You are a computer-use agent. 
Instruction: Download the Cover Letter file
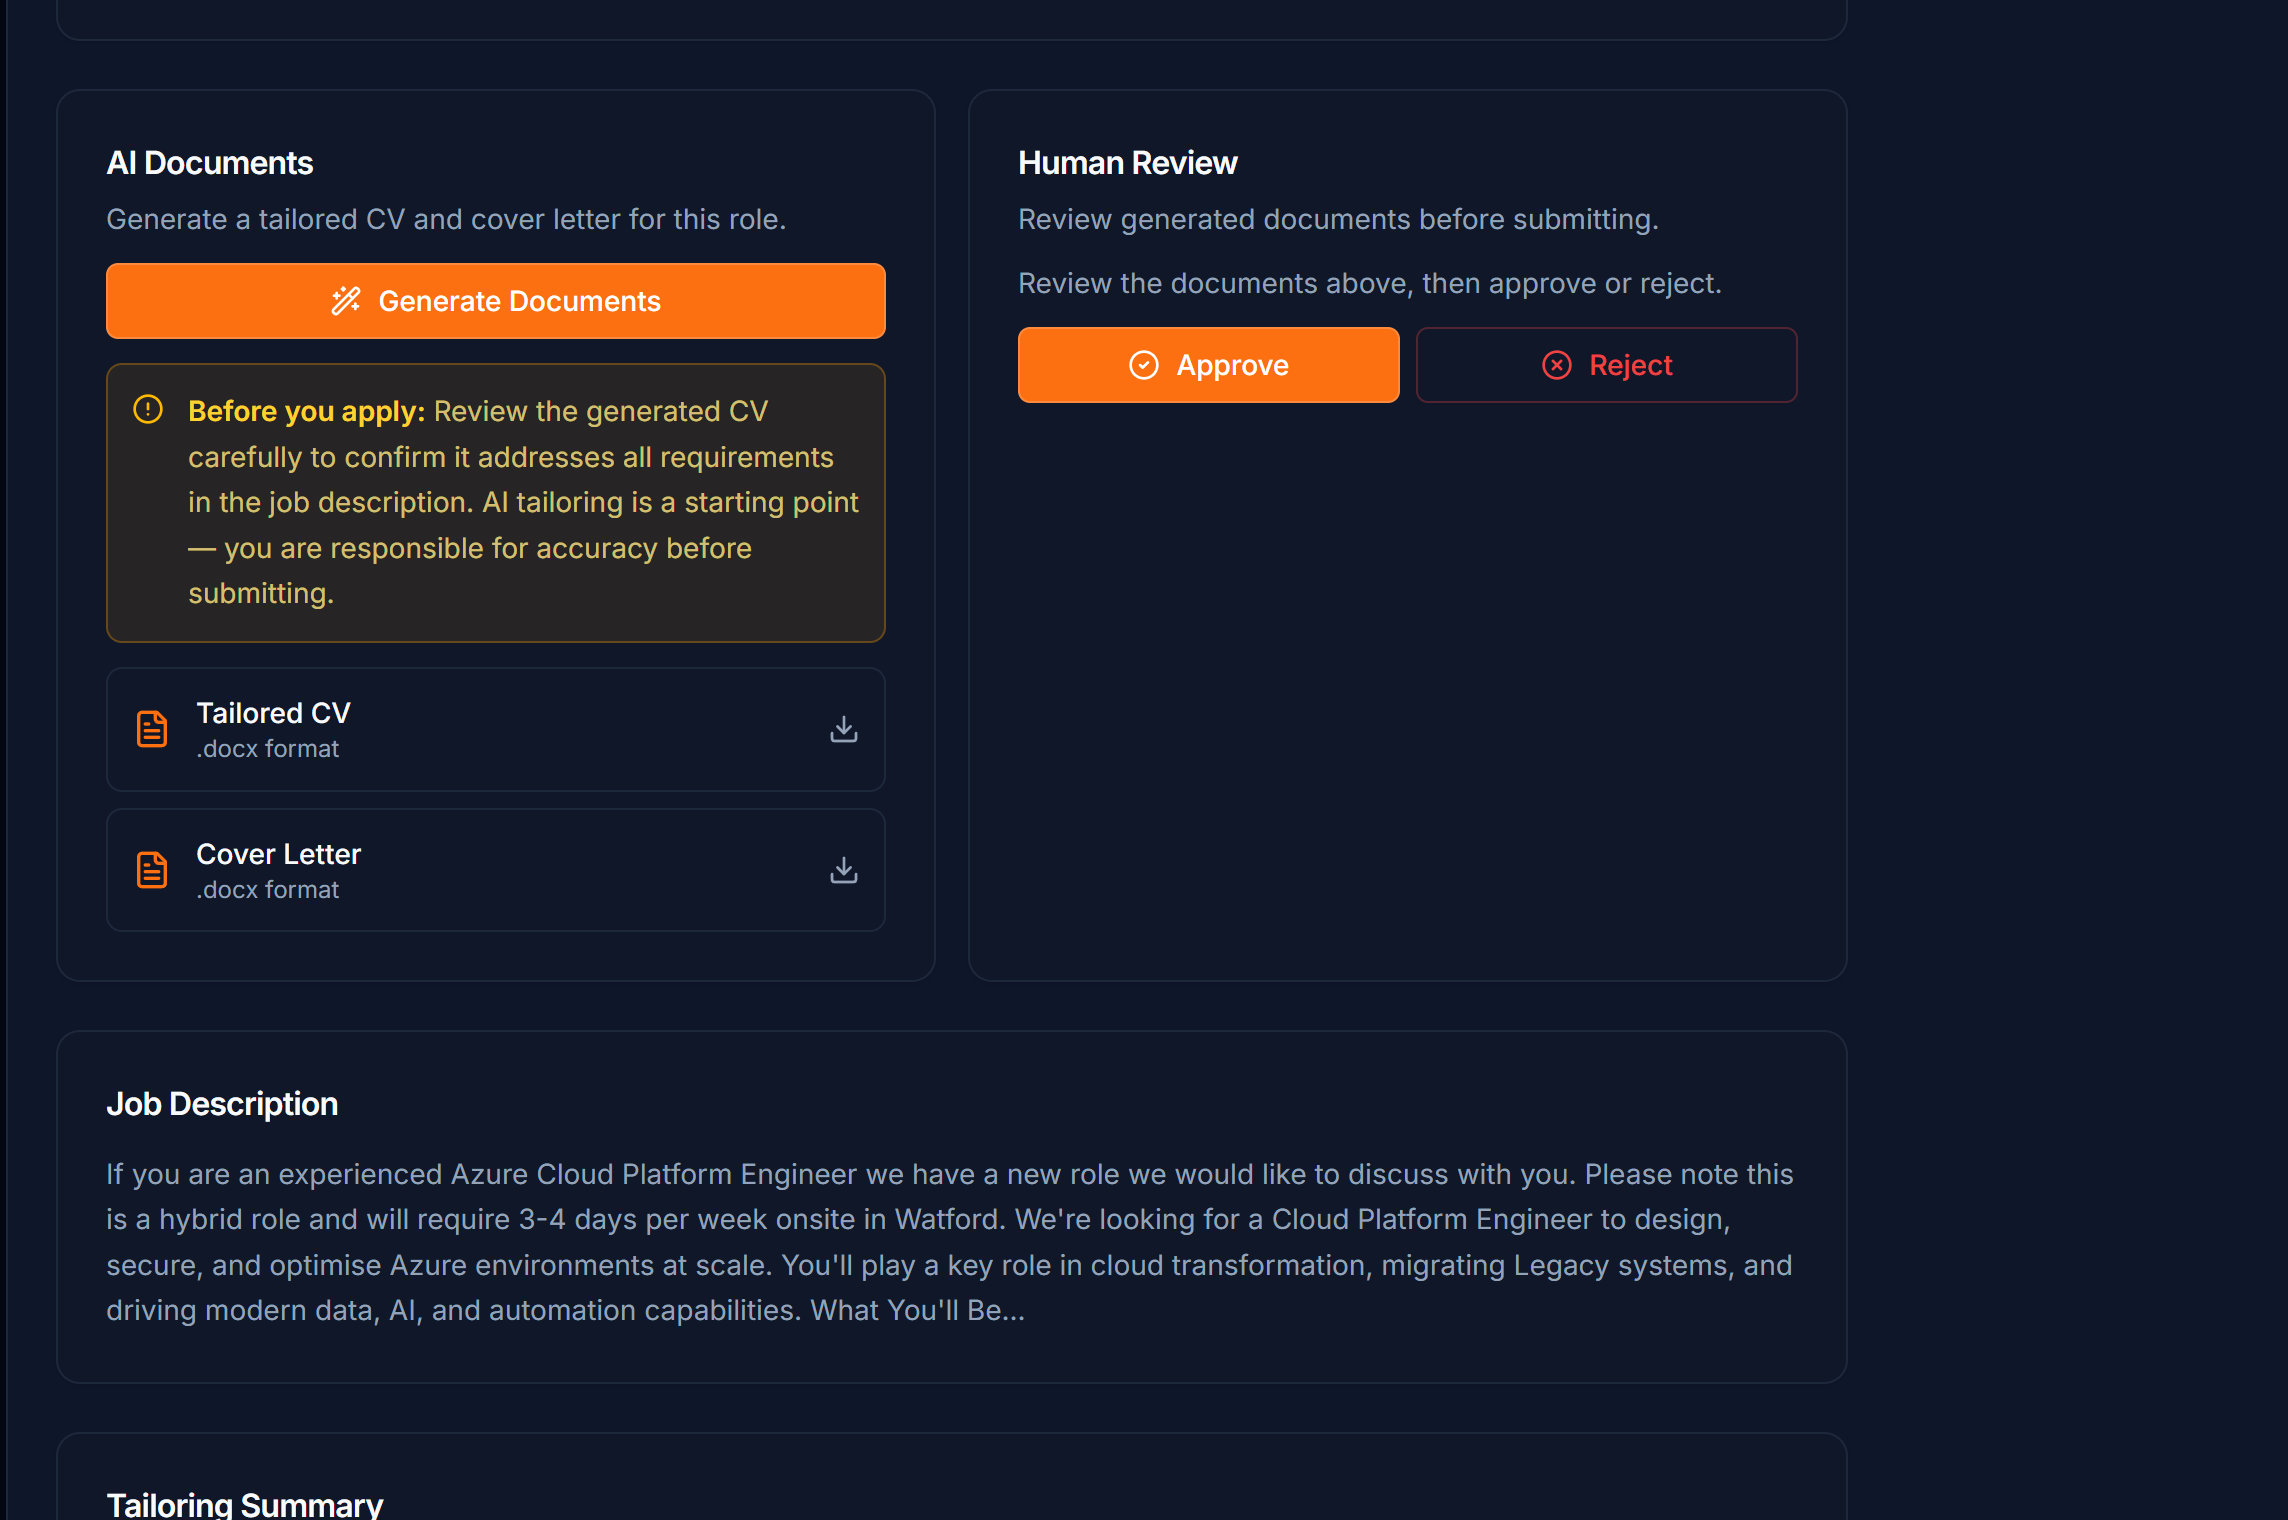[x=844, y=870]
